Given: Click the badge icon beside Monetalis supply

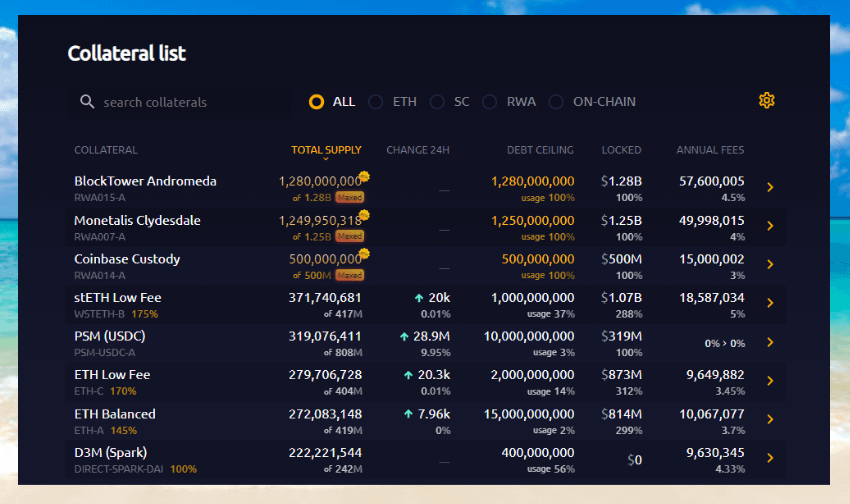Looking at the screenshot, I should (365, 216).
